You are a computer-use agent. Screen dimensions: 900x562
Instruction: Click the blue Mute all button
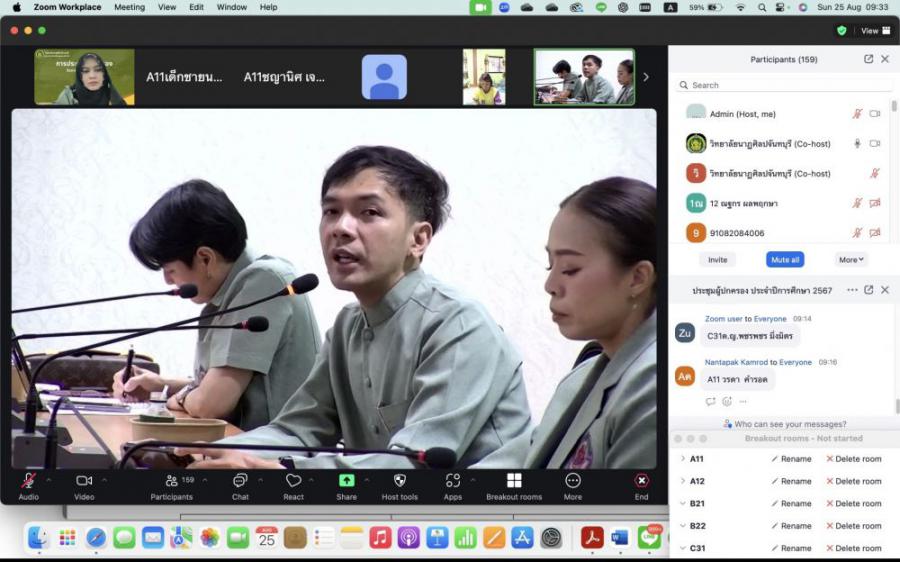[x=785, y=259]
